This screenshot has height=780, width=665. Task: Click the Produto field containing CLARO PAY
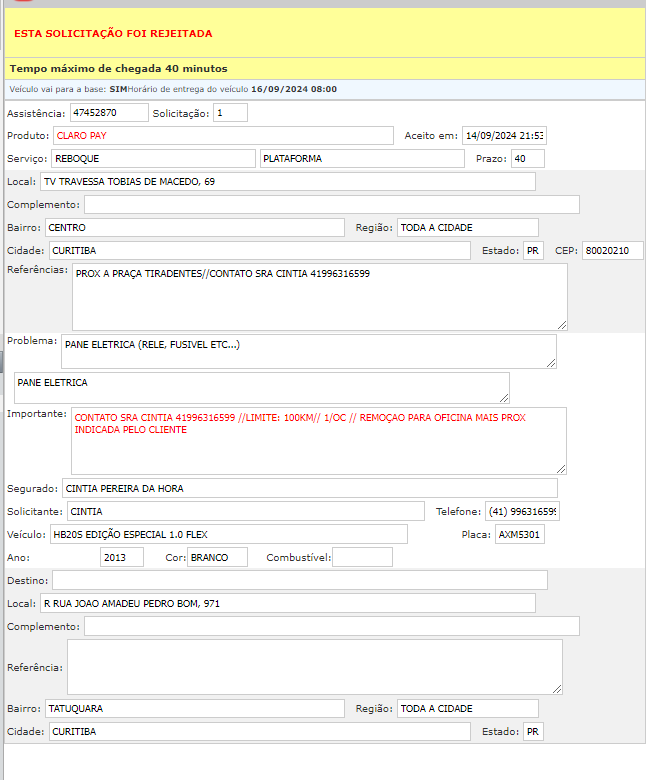(223, 136)
